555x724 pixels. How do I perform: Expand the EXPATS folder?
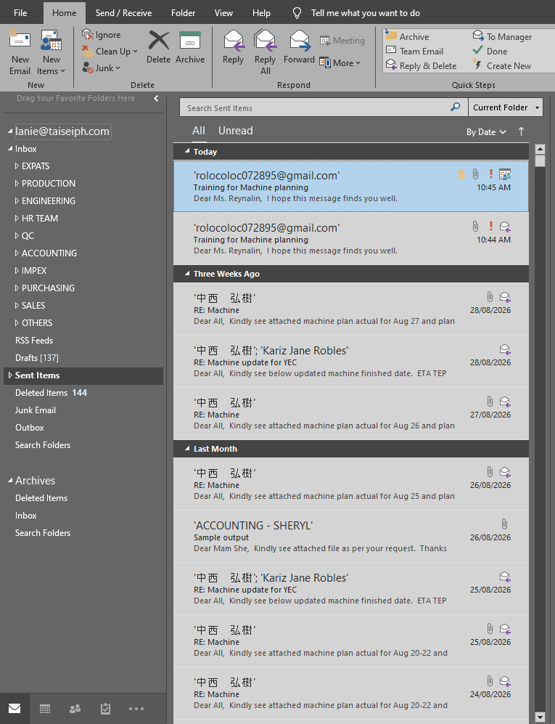17,166
